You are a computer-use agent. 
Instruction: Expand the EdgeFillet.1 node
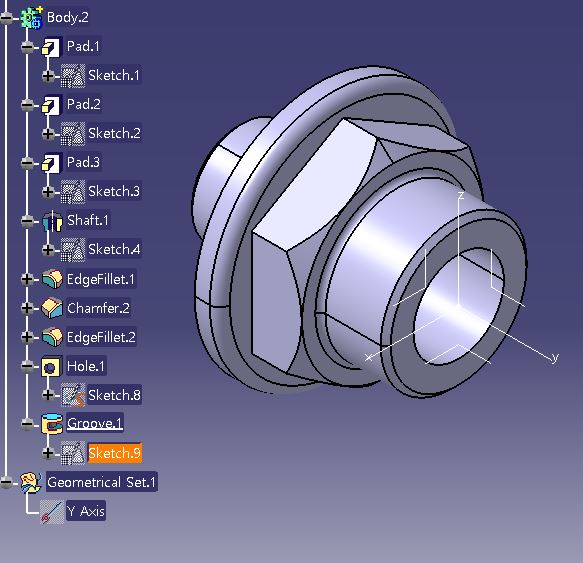[28, 279]
